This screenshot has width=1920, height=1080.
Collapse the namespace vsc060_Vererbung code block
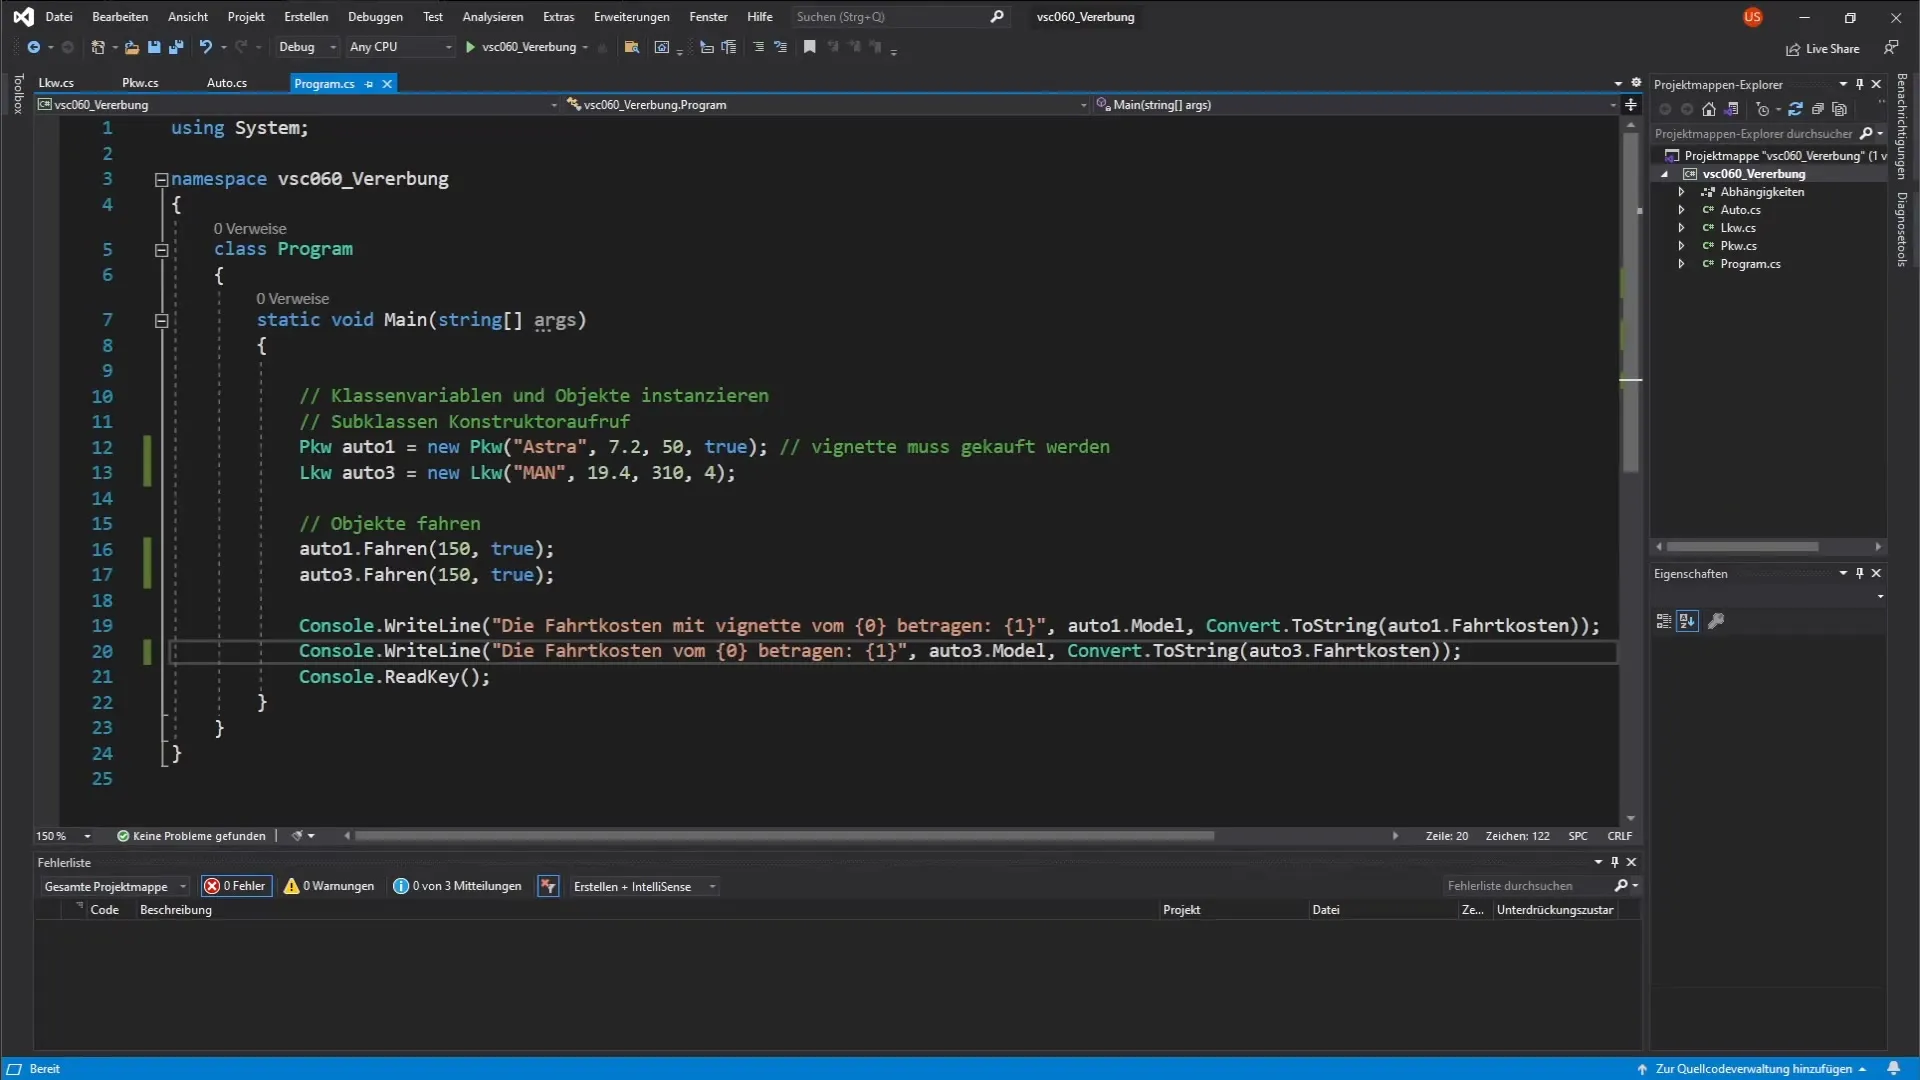[x=161, y=180]
